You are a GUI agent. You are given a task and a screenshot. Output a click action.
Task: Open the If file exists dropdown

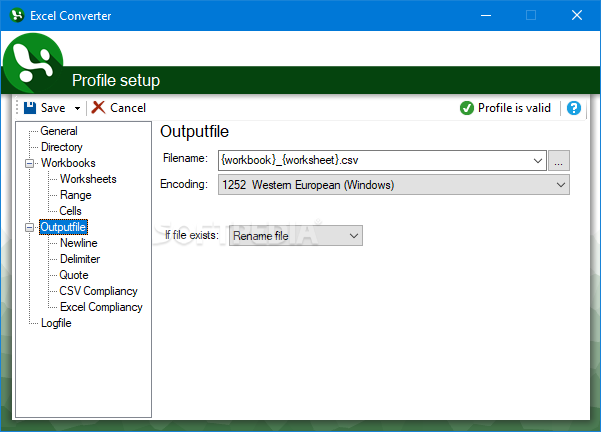tap(296, 236)
